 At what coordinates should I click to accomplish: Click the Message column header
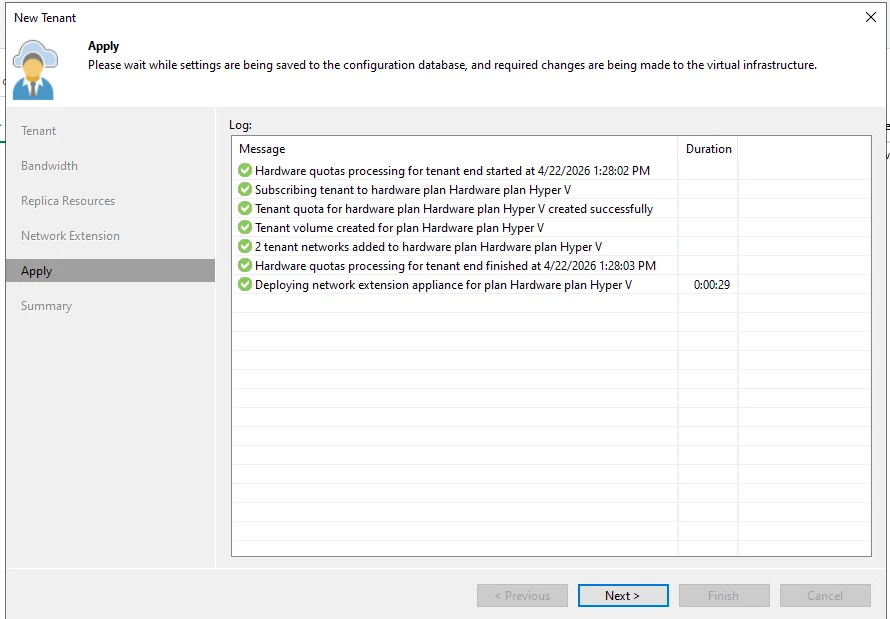[455, 149]
